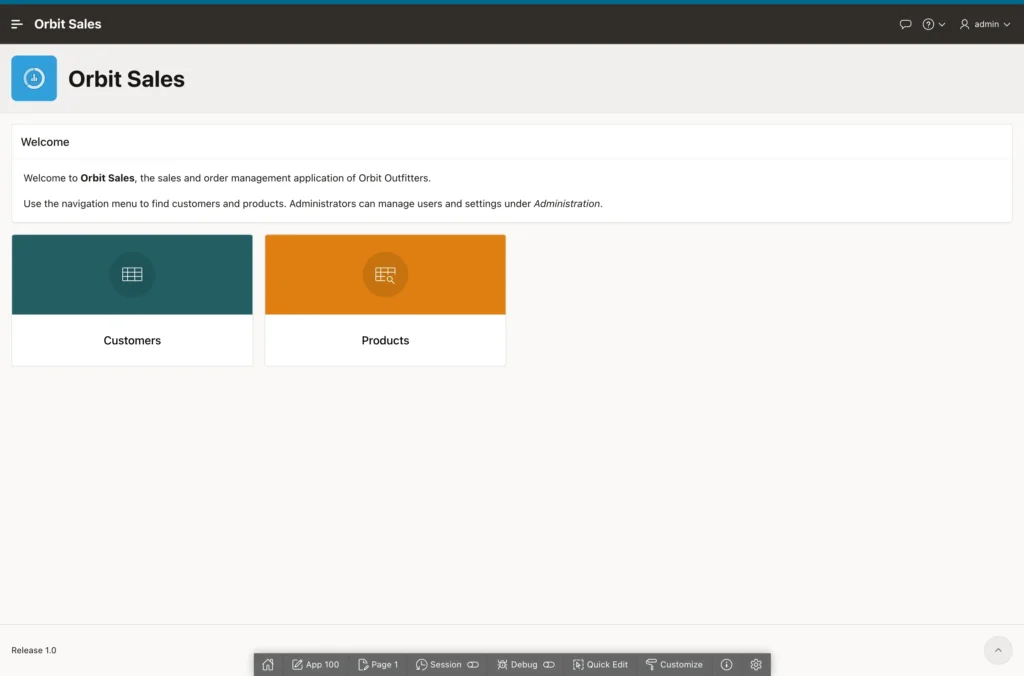Click the Products search grid icon

385,274
